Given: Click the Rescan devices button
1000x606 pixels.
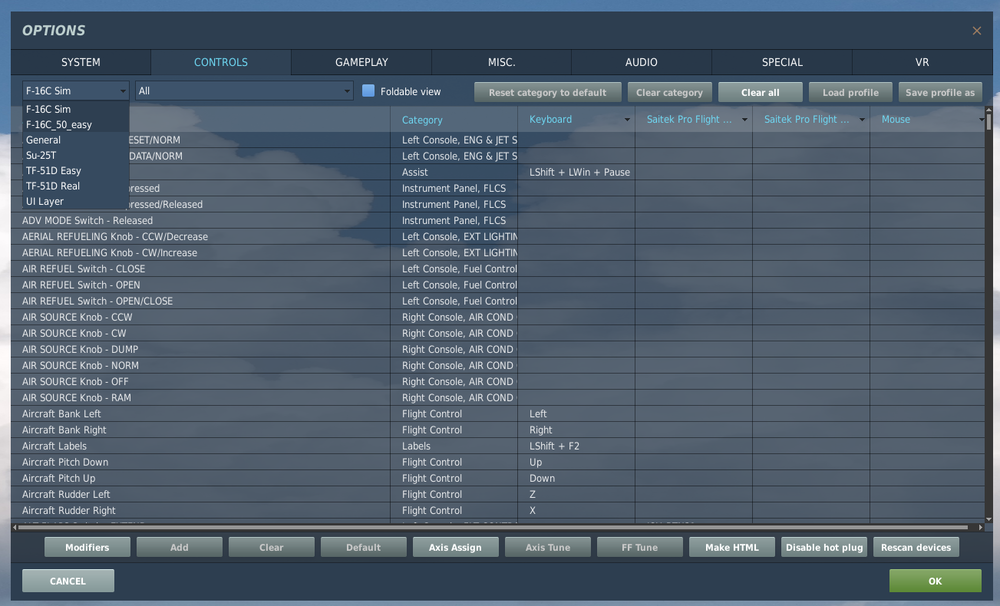Looking at the screenshot, I should pyautogui.click(x=916, y=547).
